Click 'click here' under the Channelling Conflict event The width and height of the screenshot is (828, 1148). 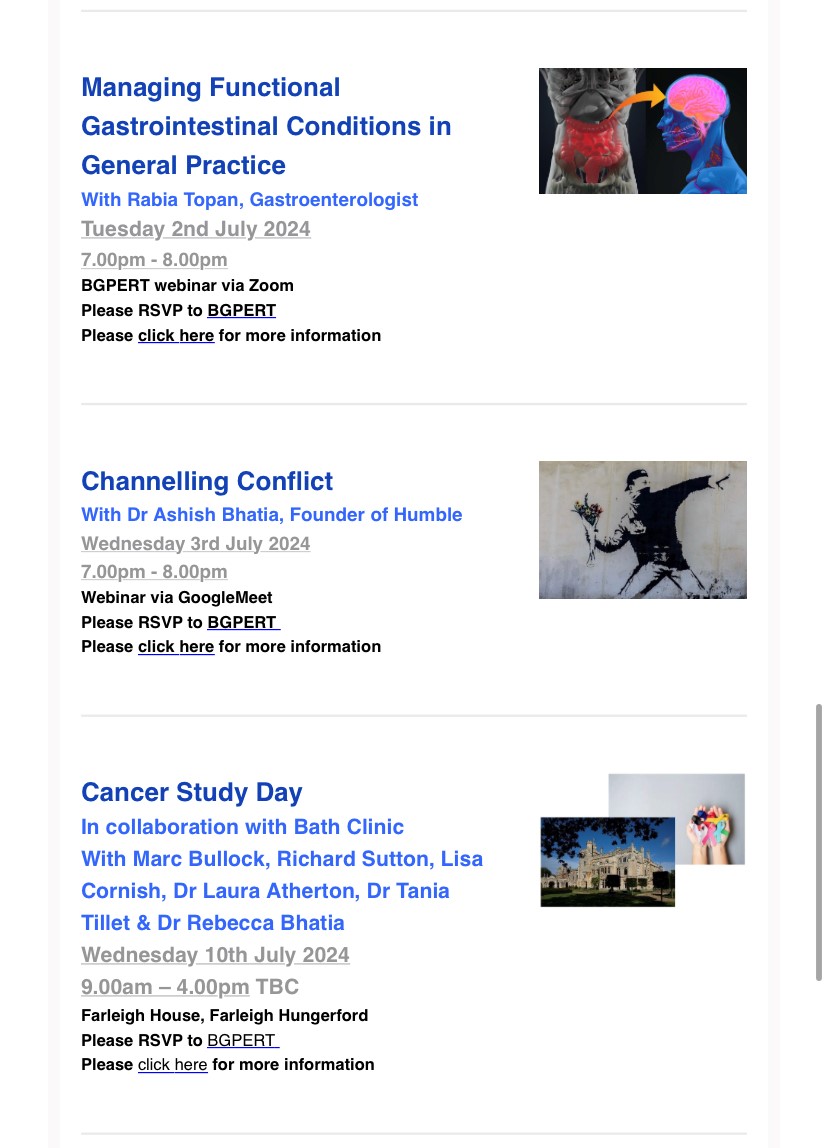(176, 646)
